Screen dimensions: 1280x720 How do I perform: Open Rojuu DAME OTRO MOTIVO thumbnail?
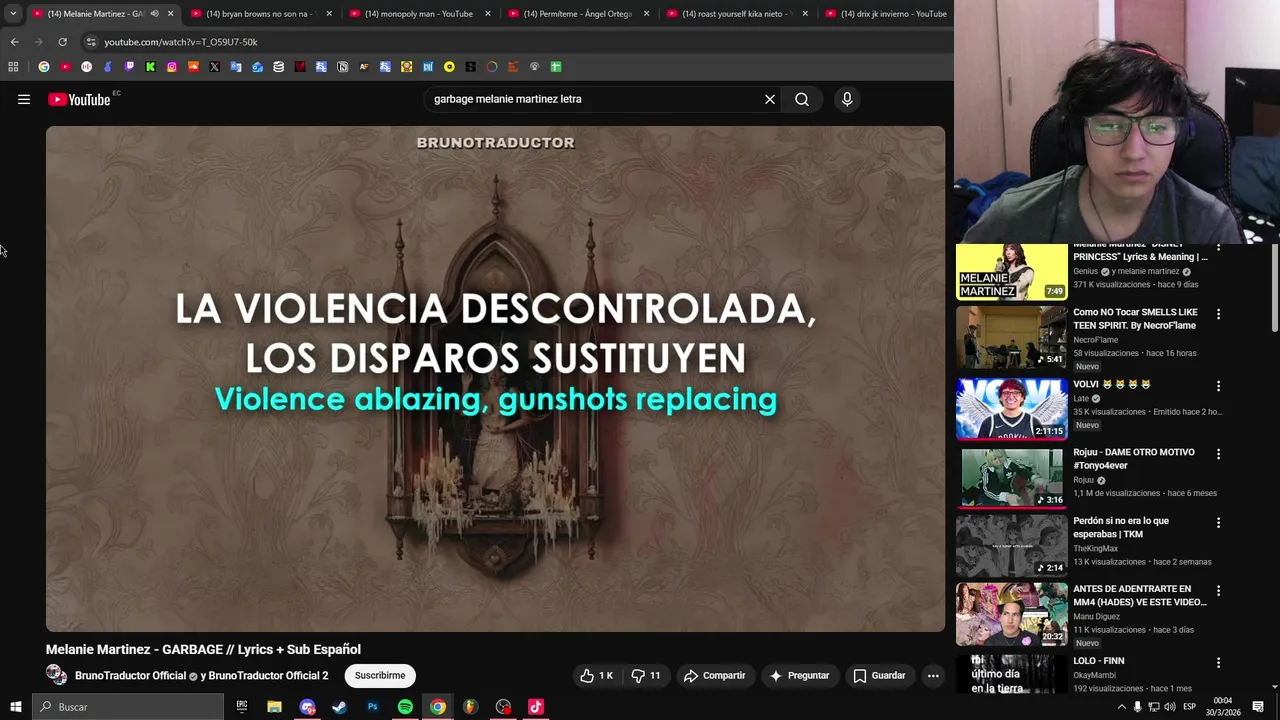click(x=1011, y=477)
